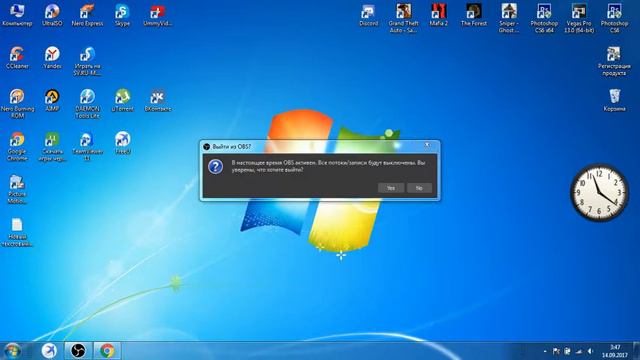Switch to OBS Studio in taskbar
Image resolution: width=640 pixels, height=360 pixels.
78,351
